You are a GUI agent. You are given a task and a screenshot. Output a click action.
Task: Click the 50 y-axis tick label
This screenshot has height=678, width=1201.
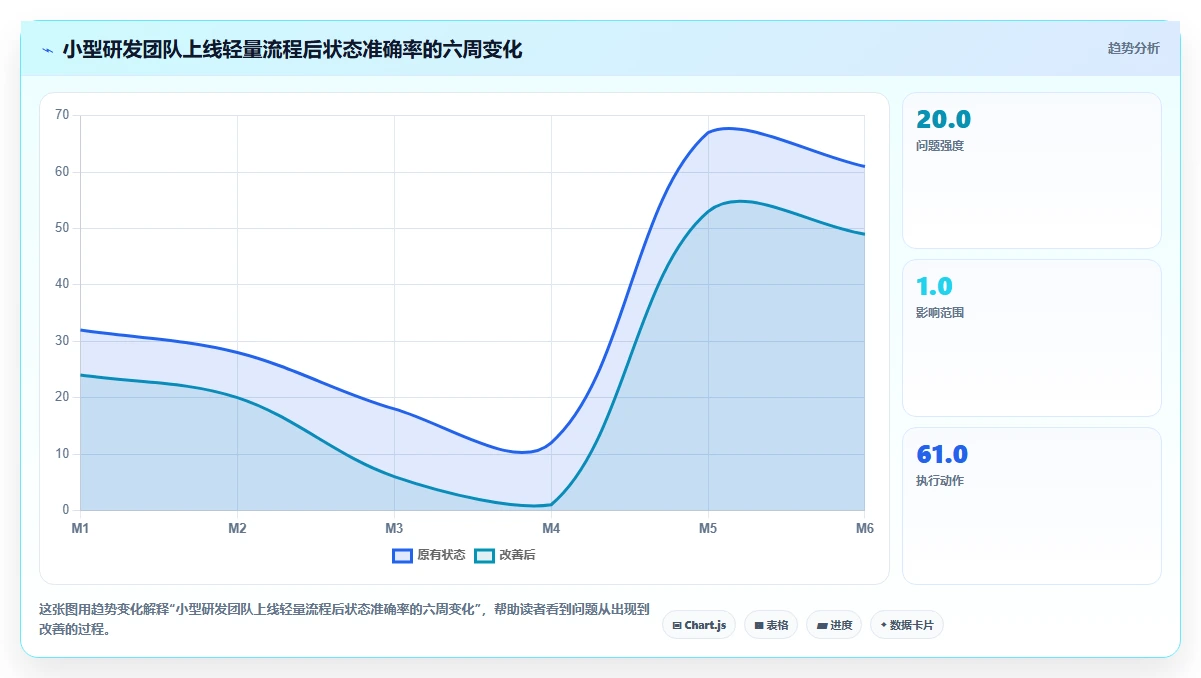pyautogui.click(x=62, y=228)
